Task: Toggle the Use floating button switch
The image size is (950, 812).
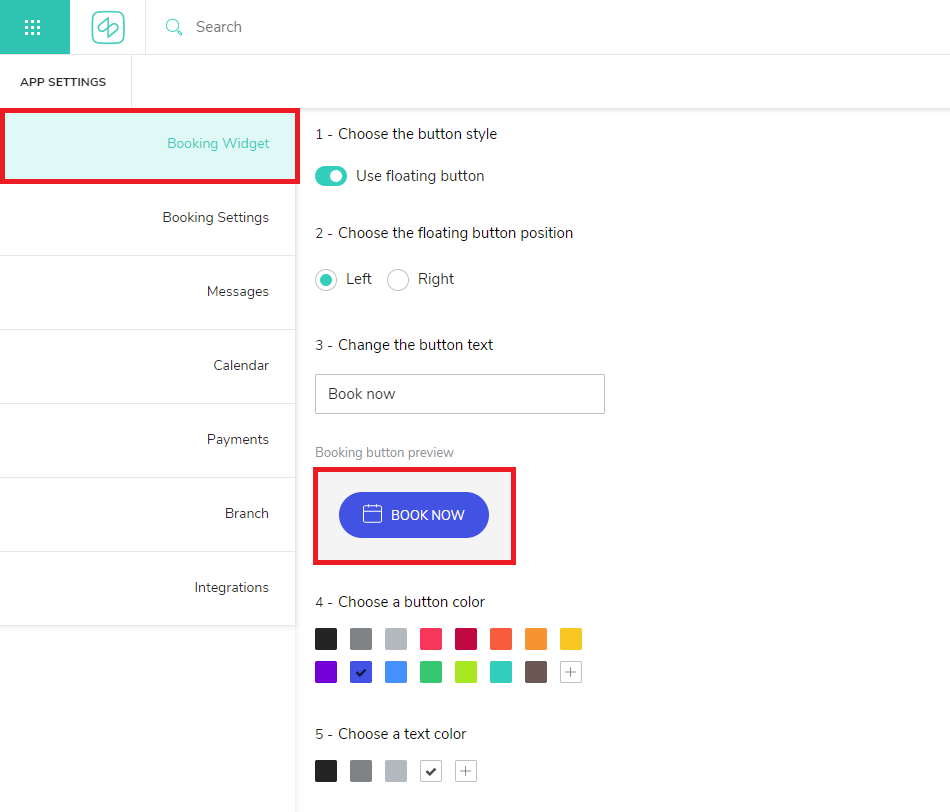Action: 331,176
